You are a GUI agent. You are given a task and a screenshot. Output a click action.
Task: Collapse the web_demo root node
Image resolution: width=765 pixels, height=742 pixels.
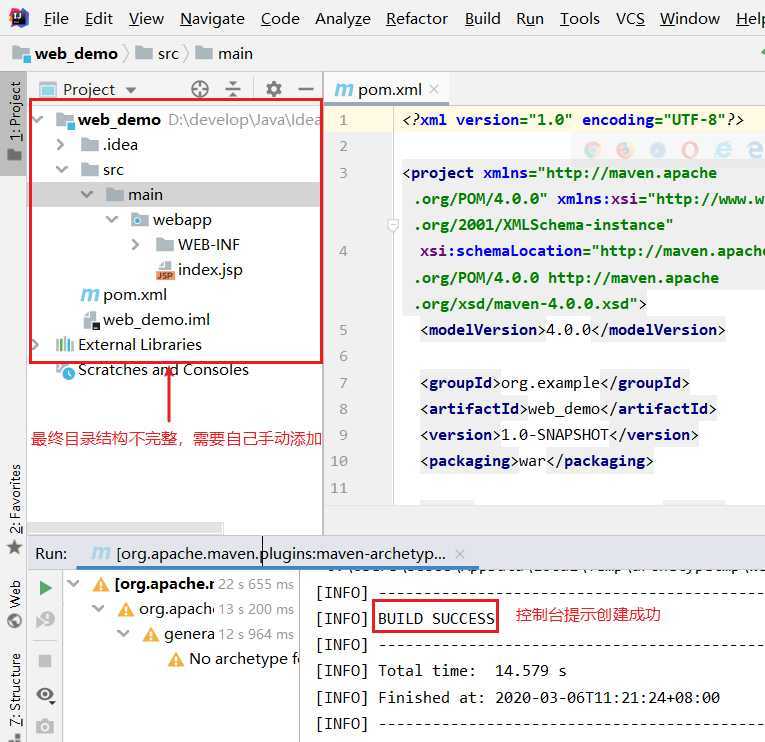(x=38, y=119)
